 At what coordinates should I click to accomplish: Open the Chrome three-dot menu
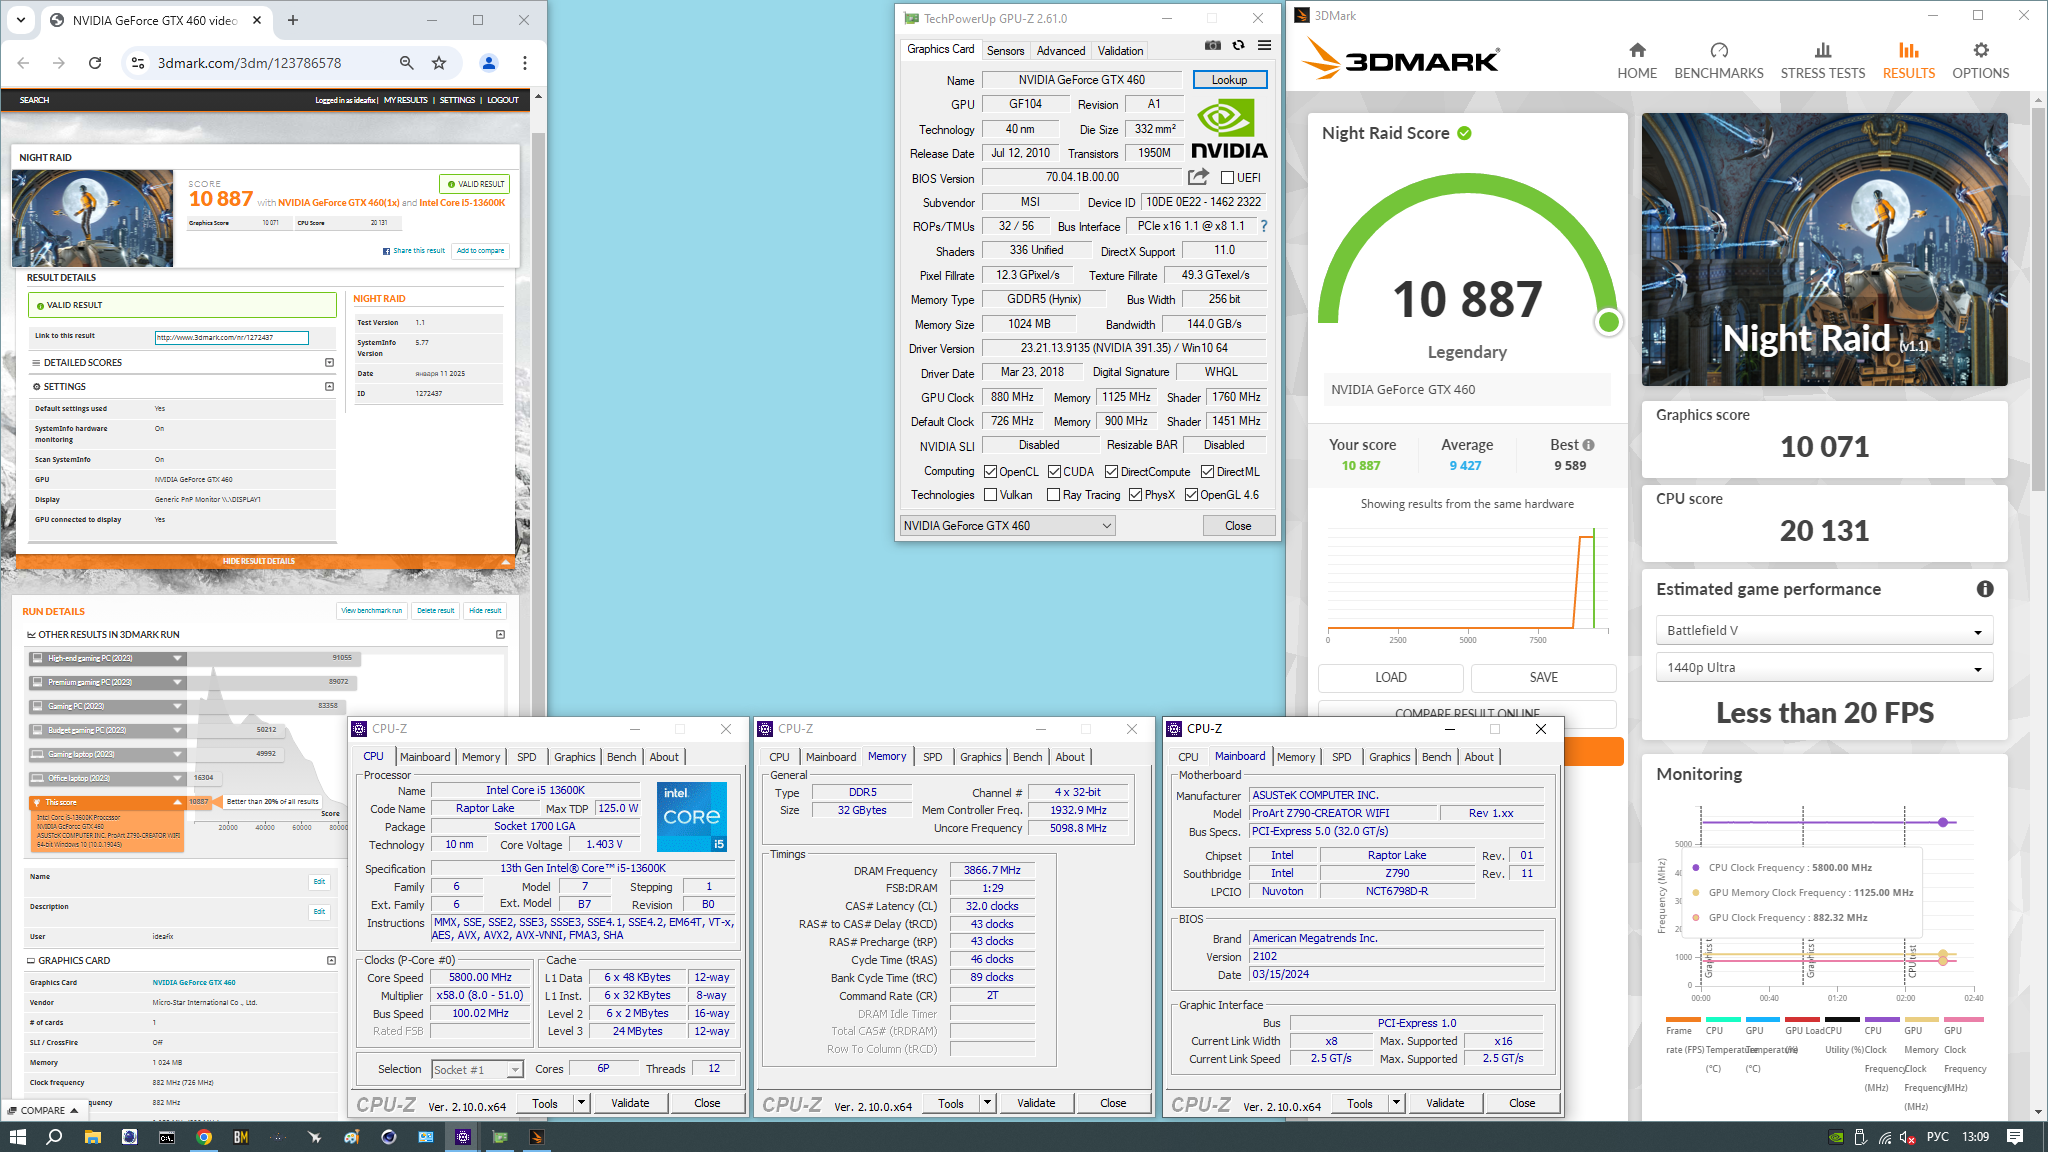coord(525,63)
